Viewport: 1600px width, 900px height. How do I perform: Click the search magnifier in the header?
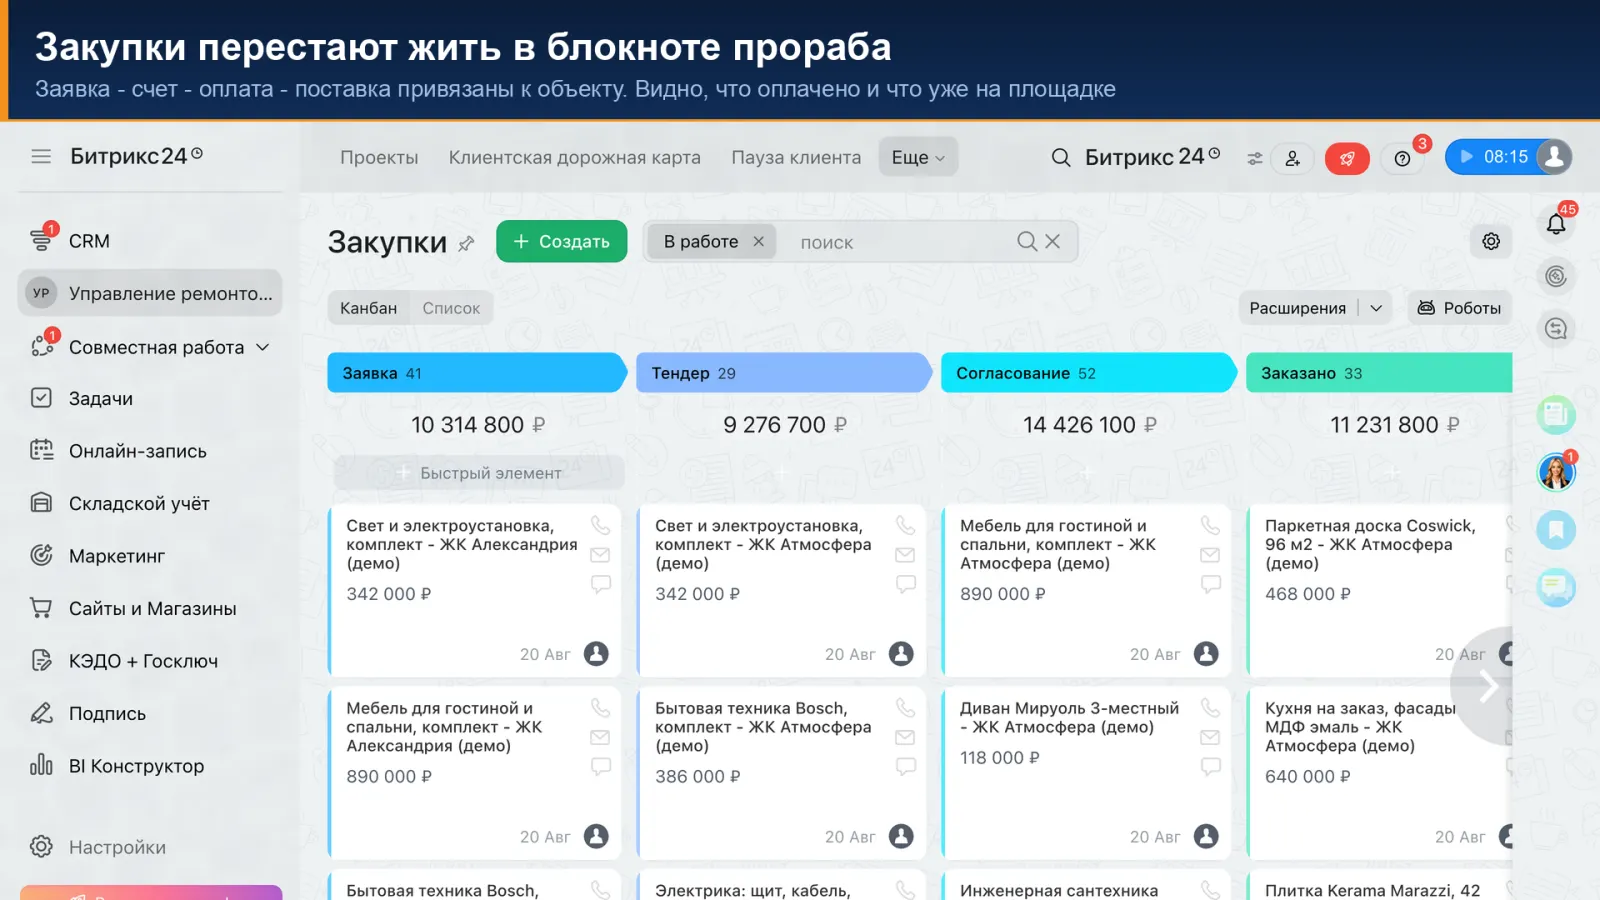tap(1061, 157)
